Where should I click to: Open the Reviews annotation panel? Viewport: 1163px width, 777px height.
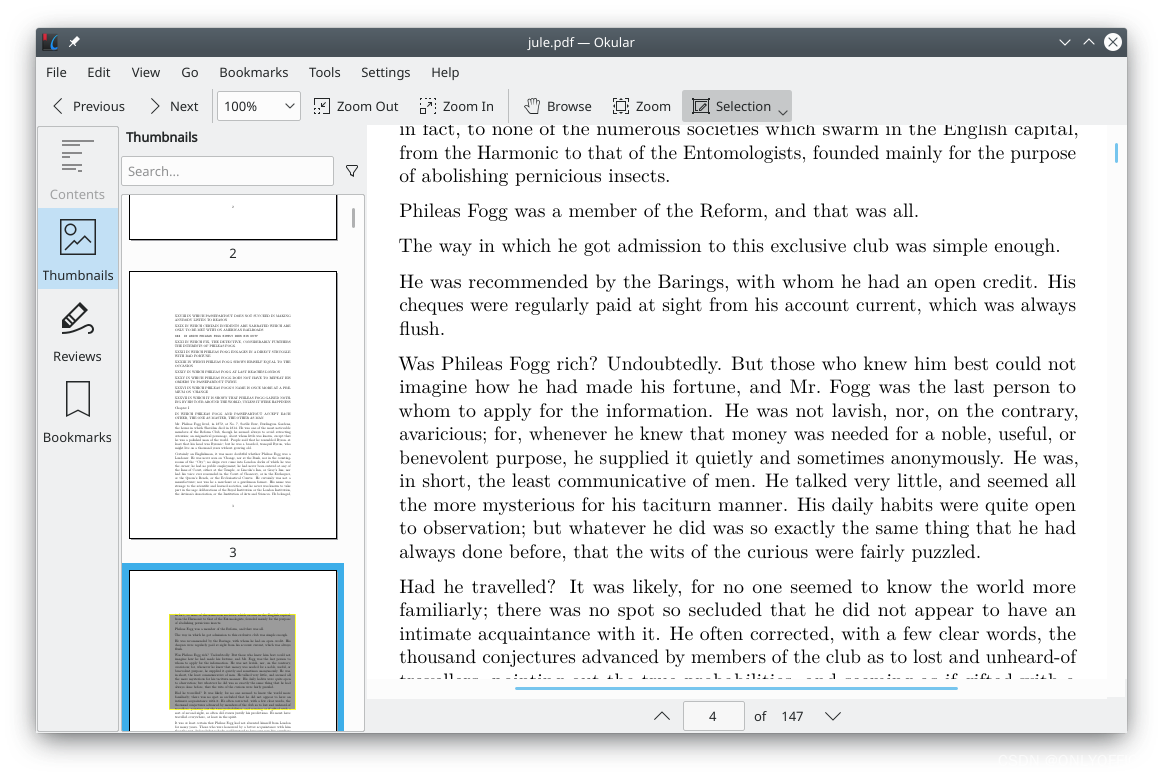point(77,329)
